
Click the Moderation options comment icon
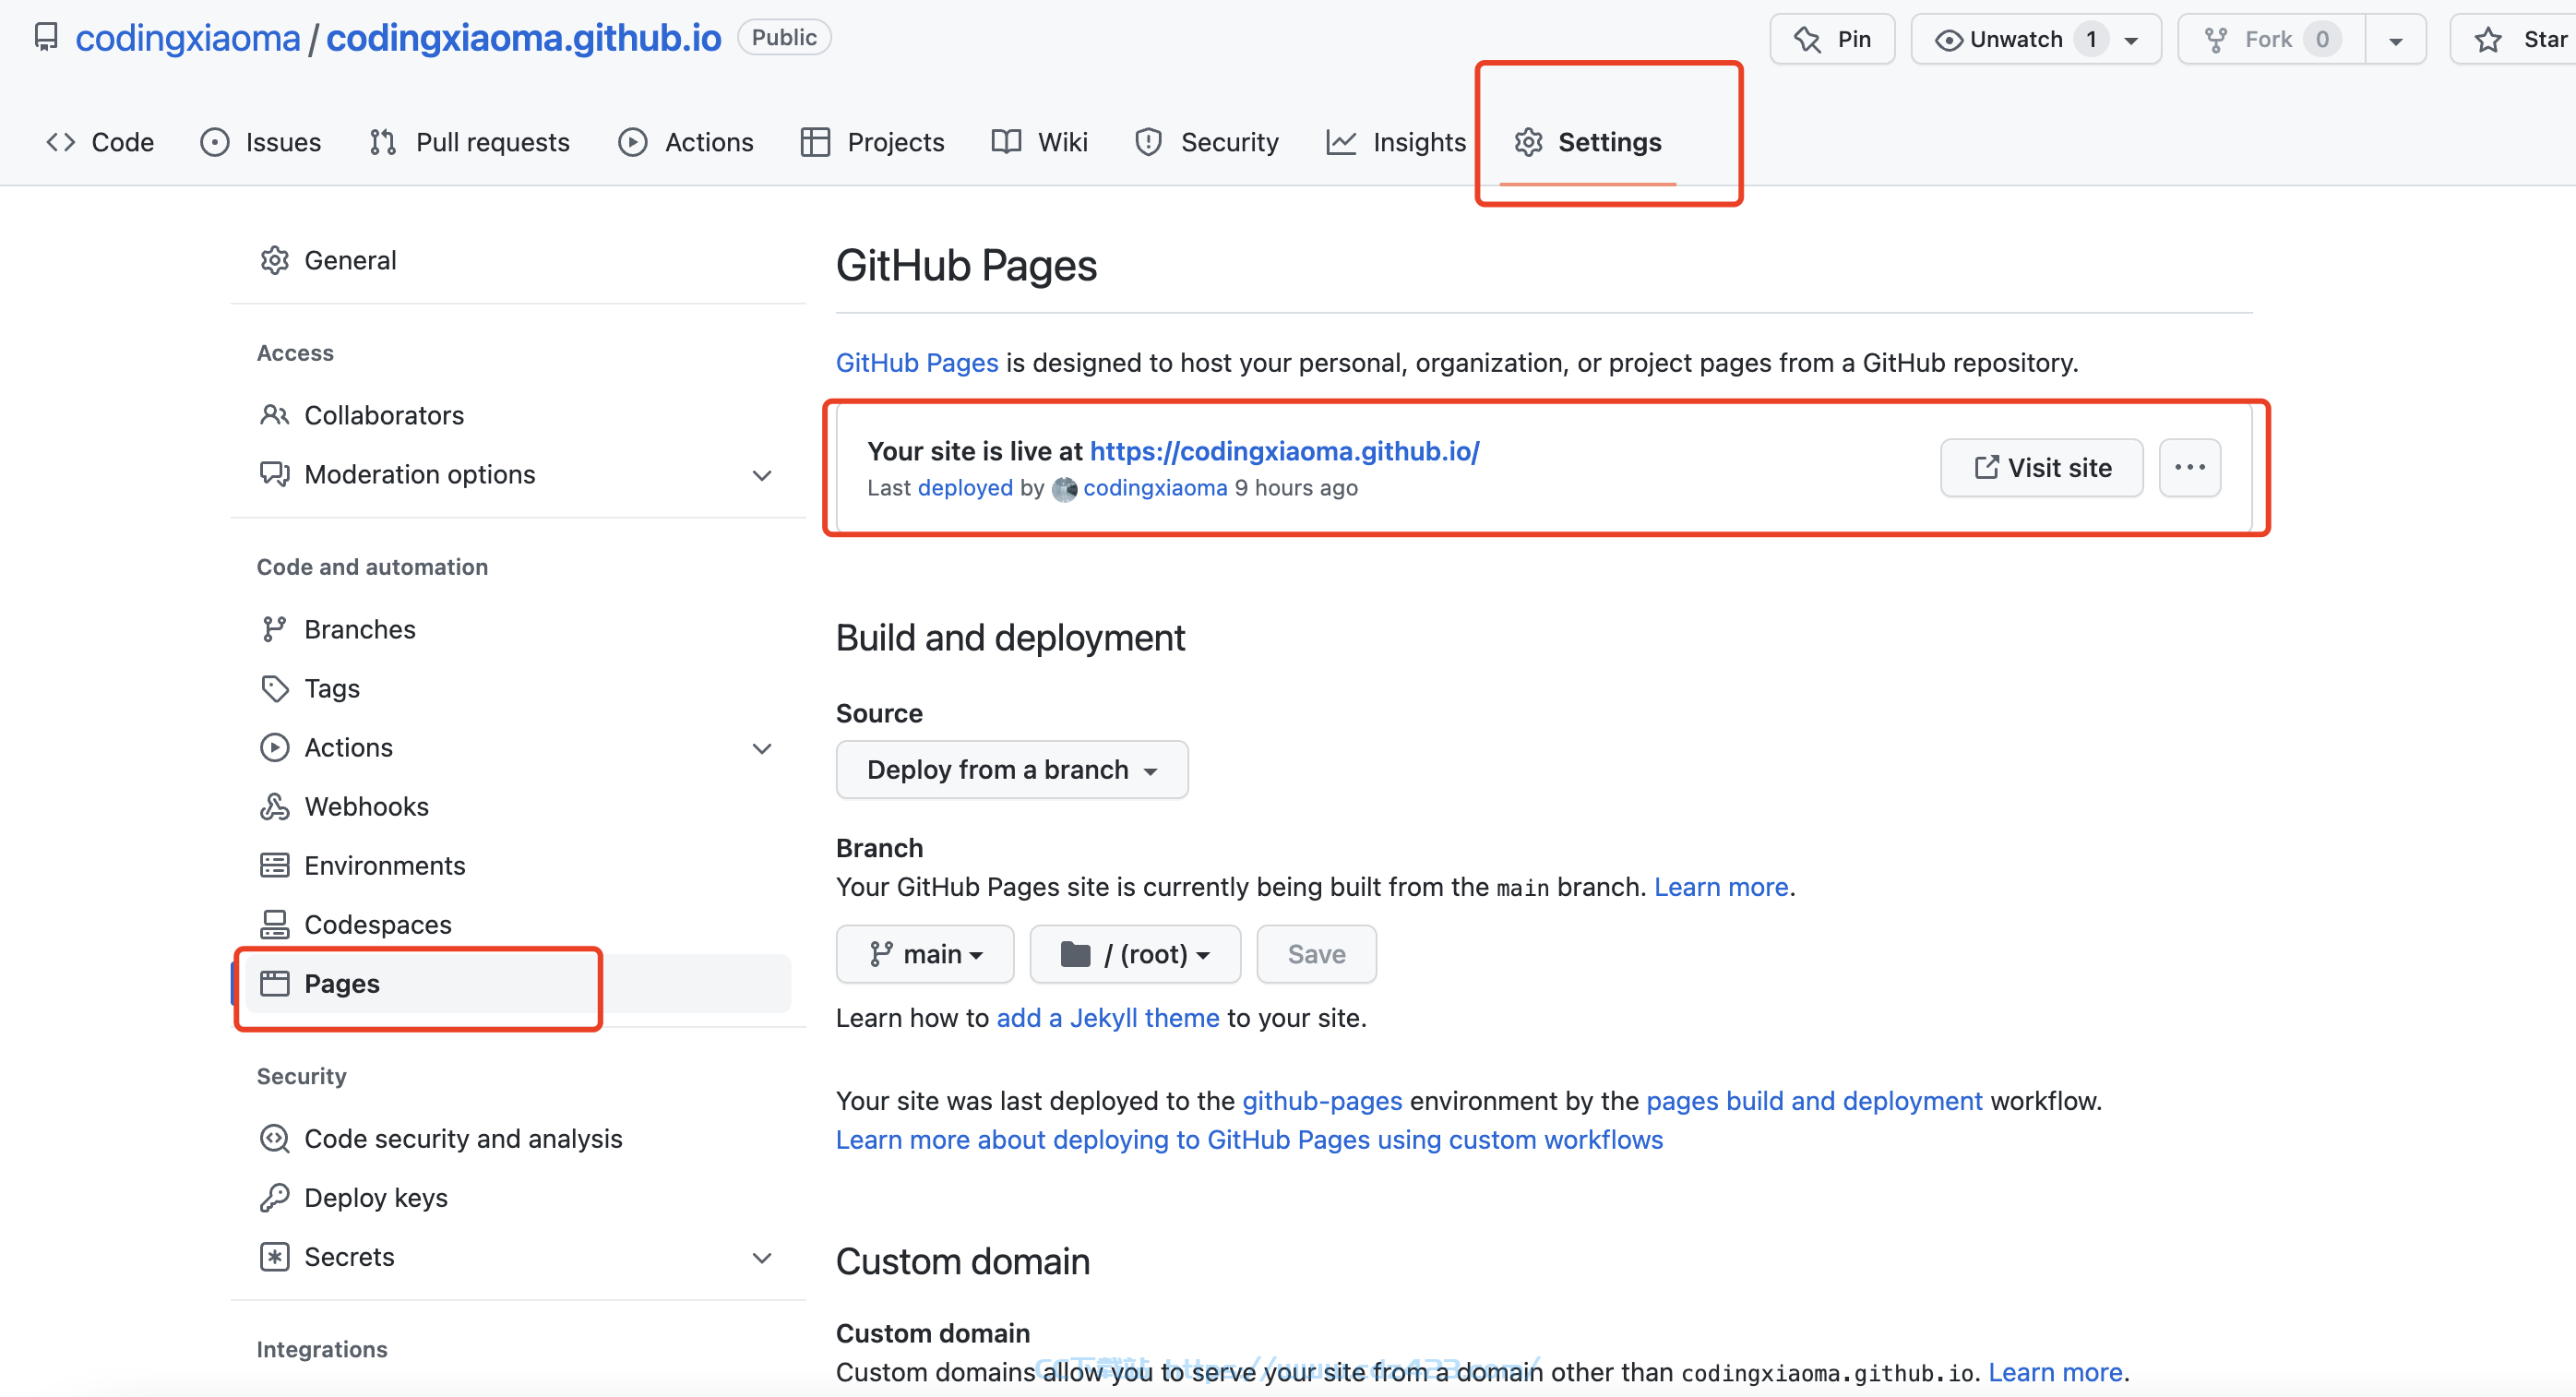[x=274, y=473]
